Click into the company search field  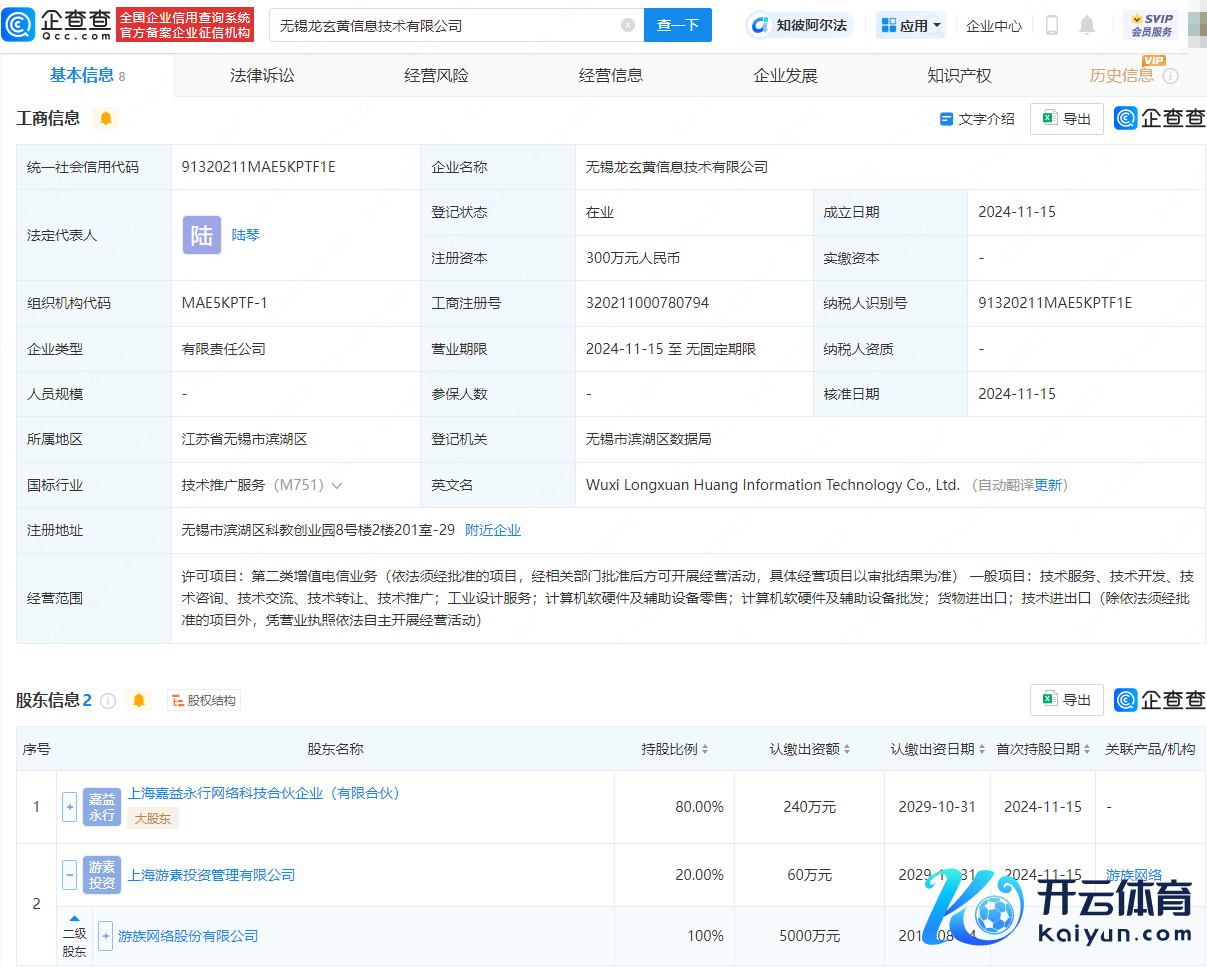445,25
